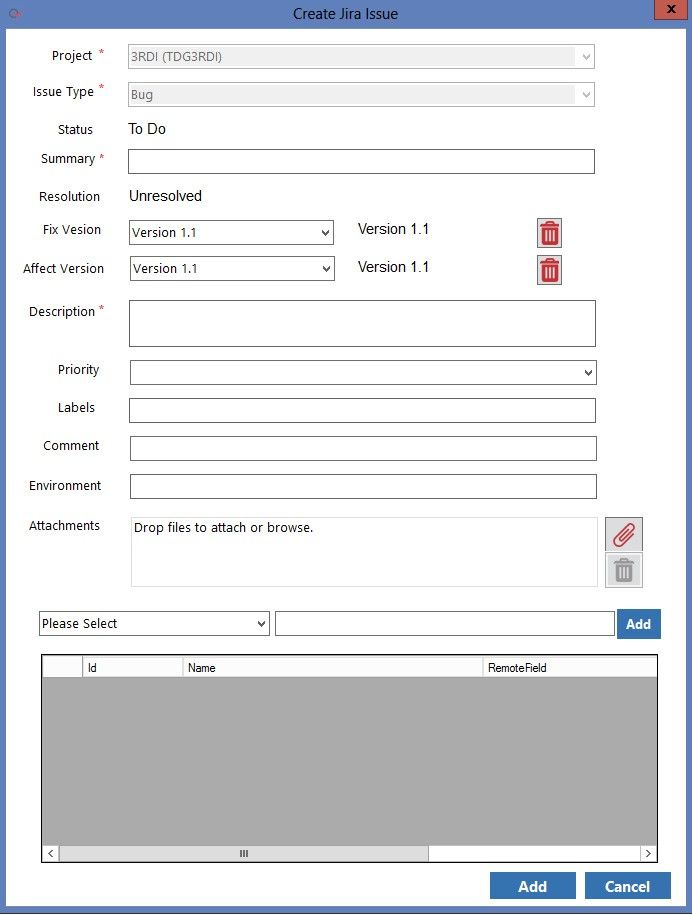
Task: Remove the Affect Version entry via trash icon
Action: coord(549,270)
